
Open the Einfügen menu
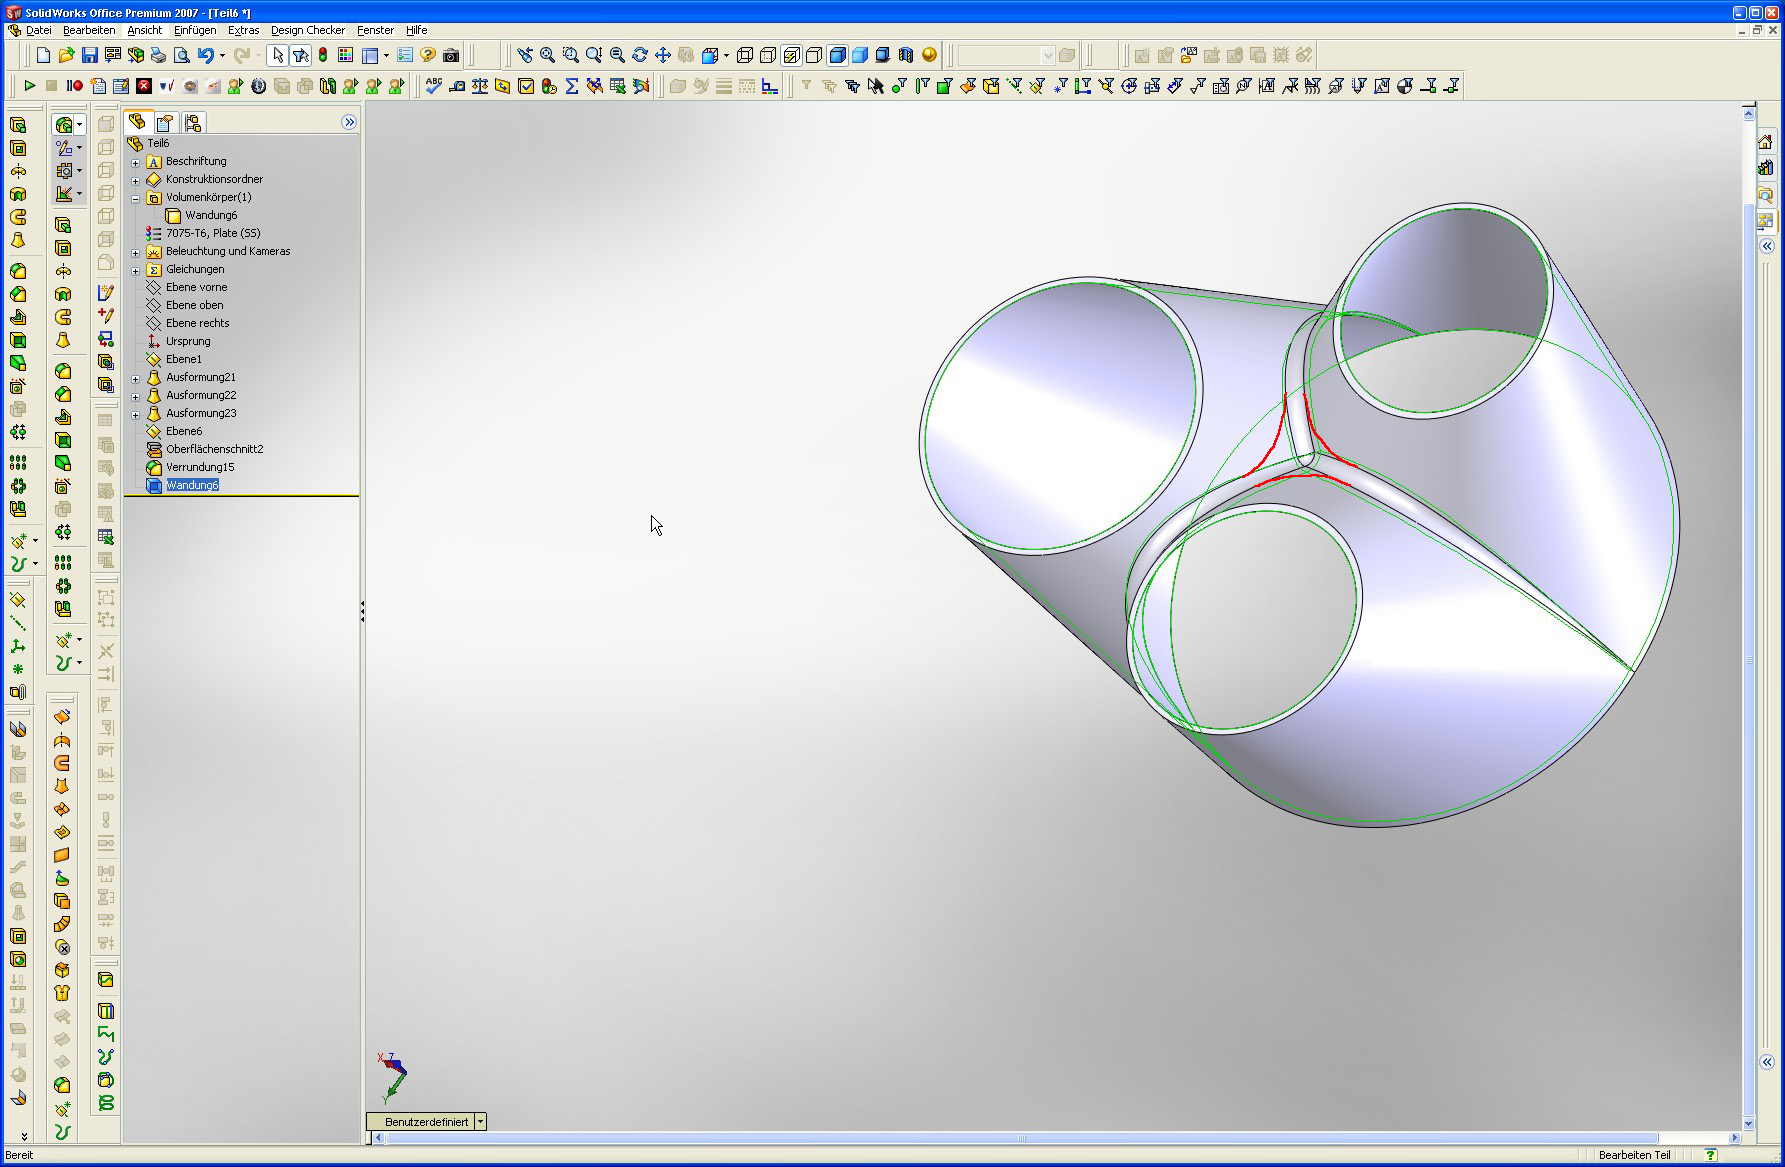(194, 30)
